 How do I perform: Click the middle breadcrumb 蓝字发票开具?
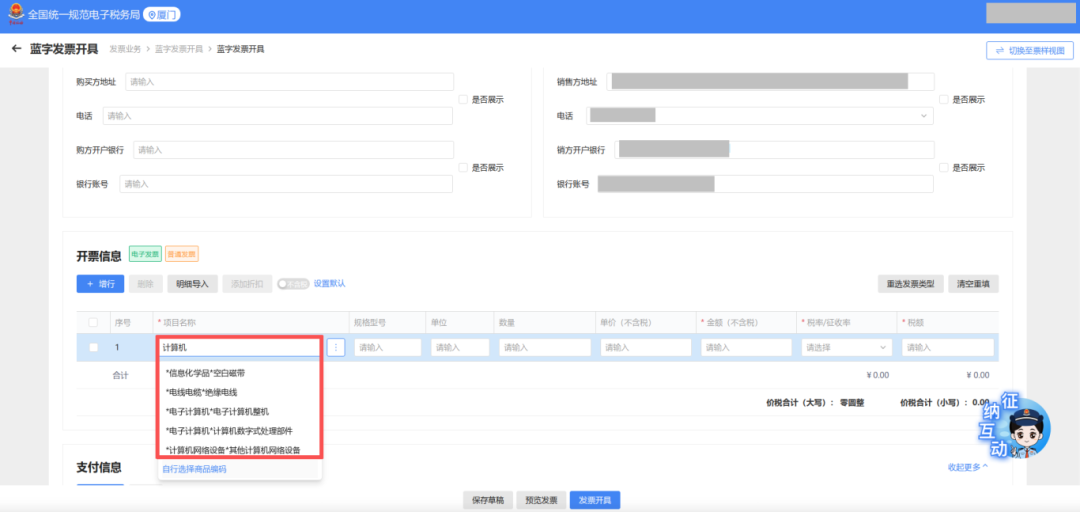(x=179, y=50)
